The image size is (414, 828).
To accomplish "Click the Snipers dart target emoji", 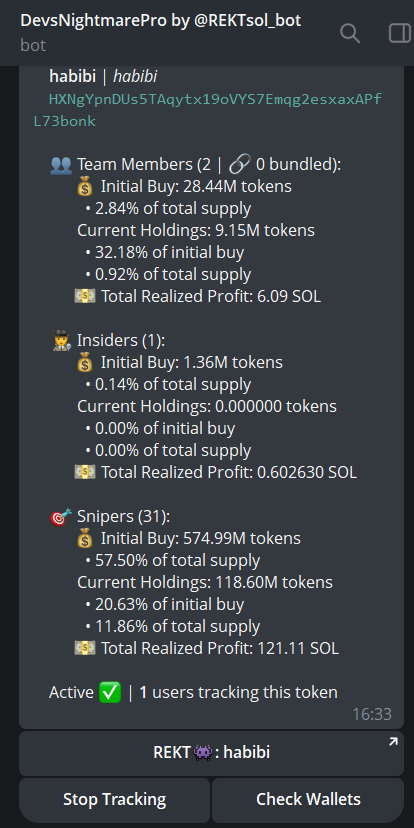I will pyautogui.click(x=61, y=516).
